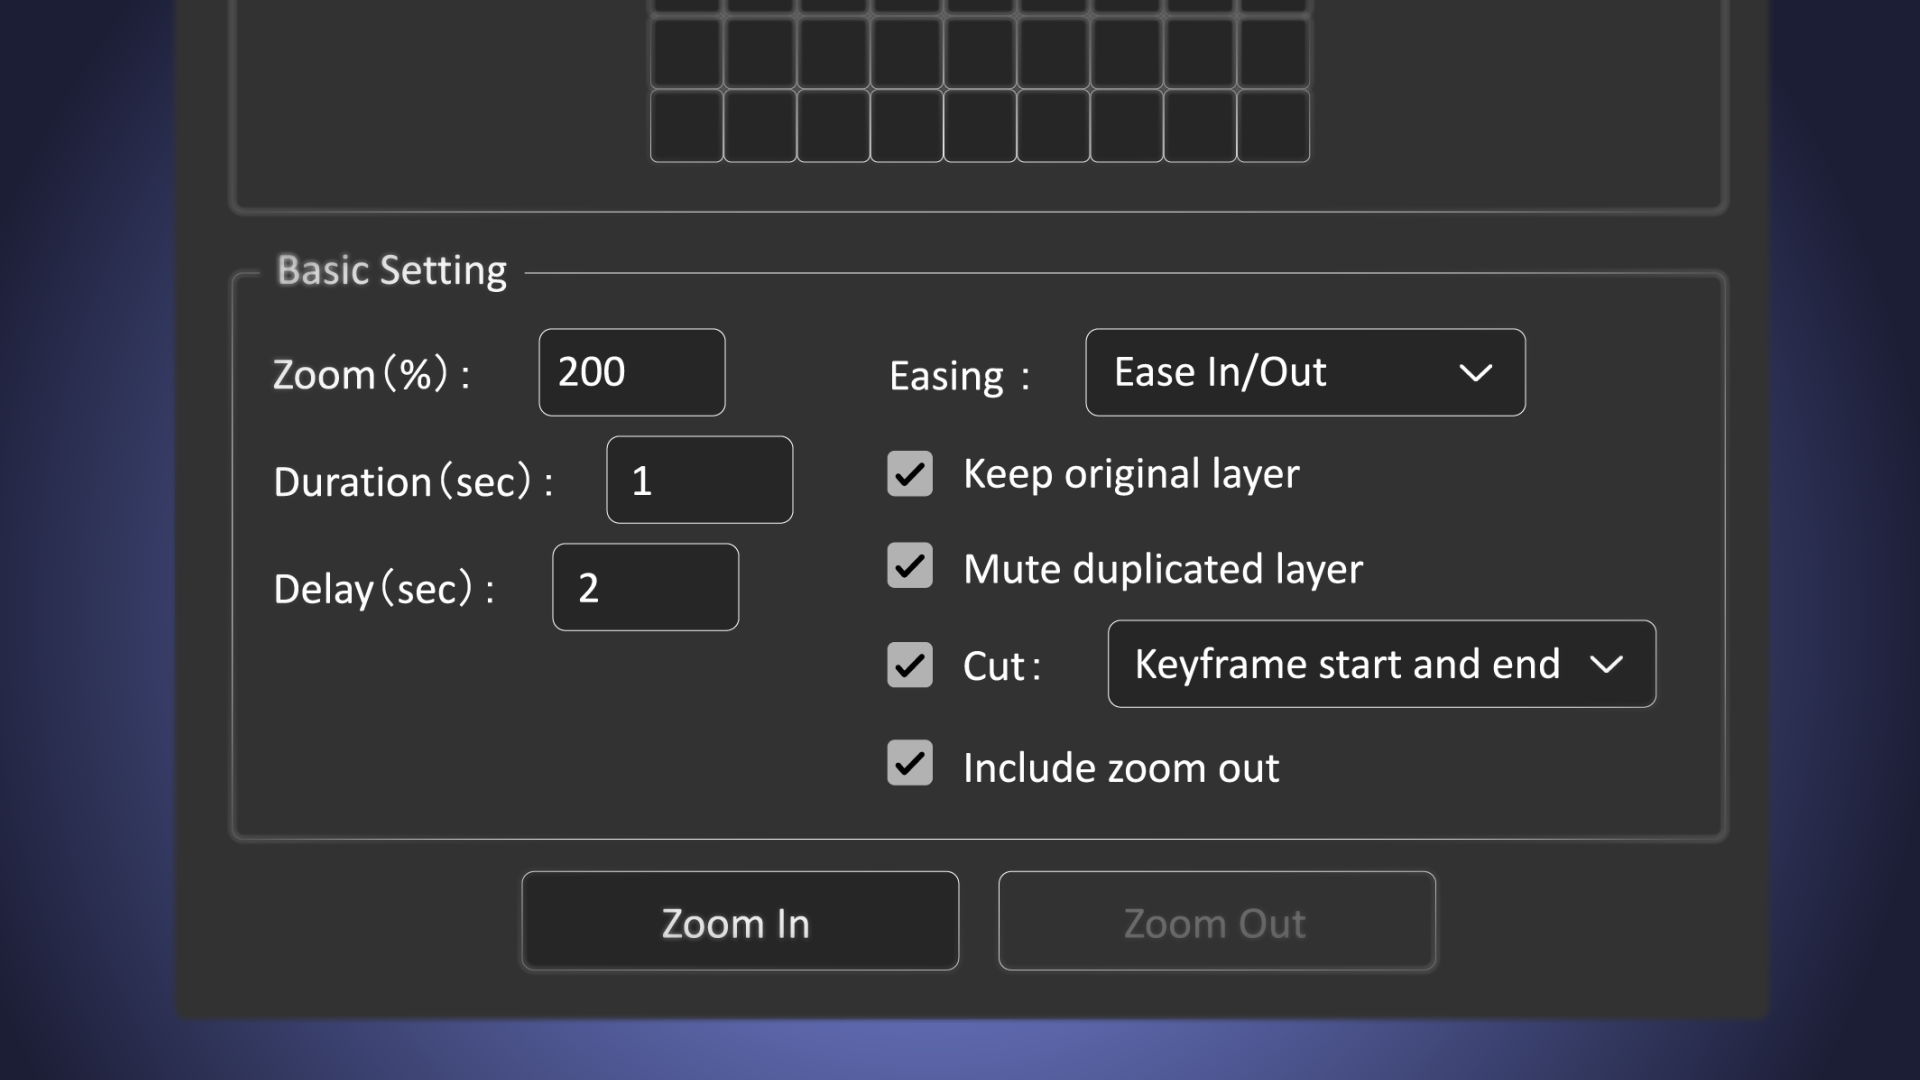Click the Easing dropdown chevron arrow
The height and width of the screenshot is (1080, 1920).
pyautogui.click(x=1475, y=373)
